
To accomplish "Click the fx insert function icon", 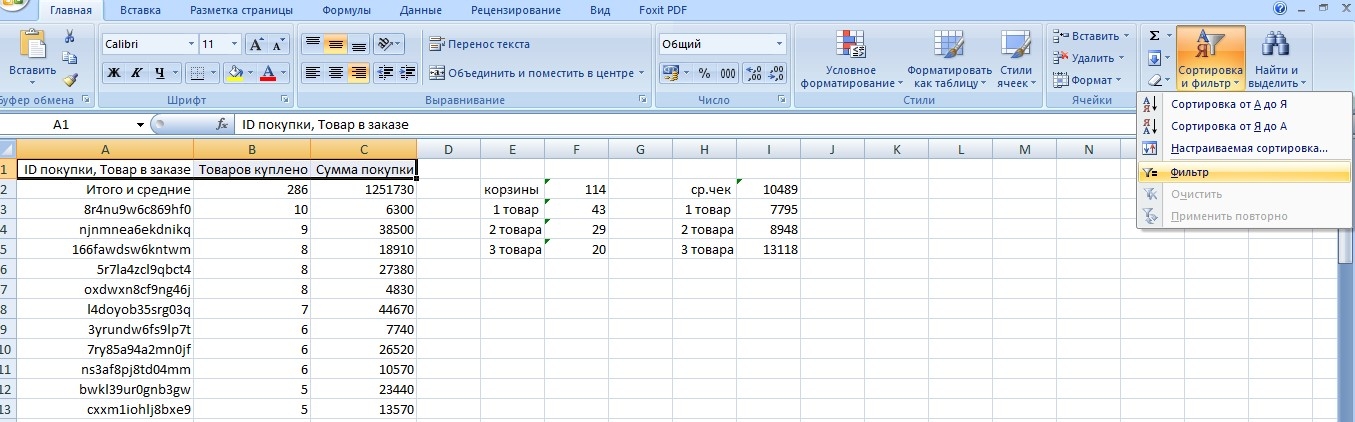I will click(222, 125).
